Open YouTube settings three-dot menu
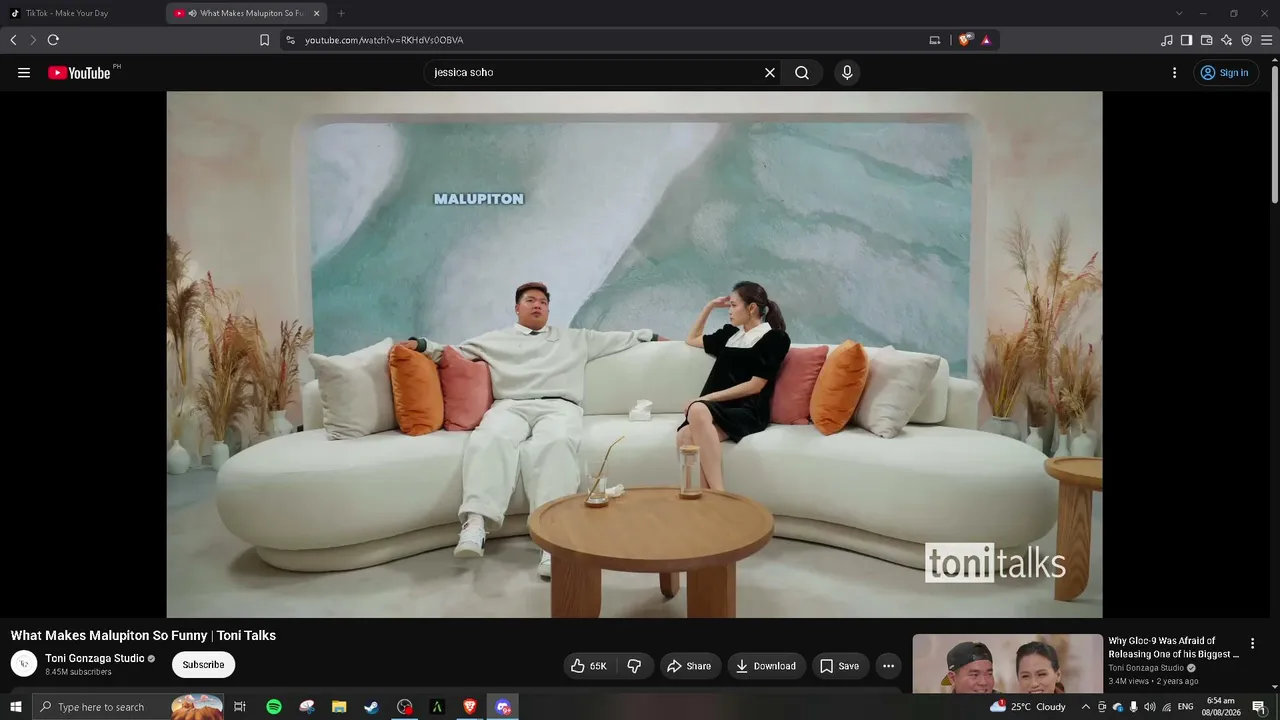This screenshot has height=720, width=1280. tap(1175, 73)
